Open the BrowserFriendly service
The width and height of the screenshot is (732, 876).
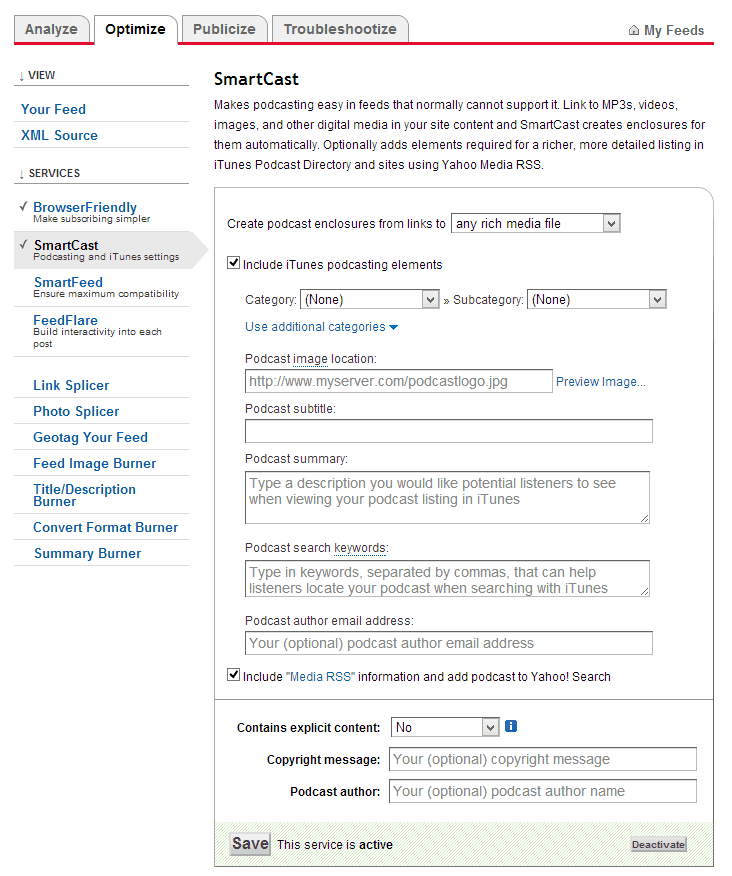pyautogui.click(x=85, y=208)
